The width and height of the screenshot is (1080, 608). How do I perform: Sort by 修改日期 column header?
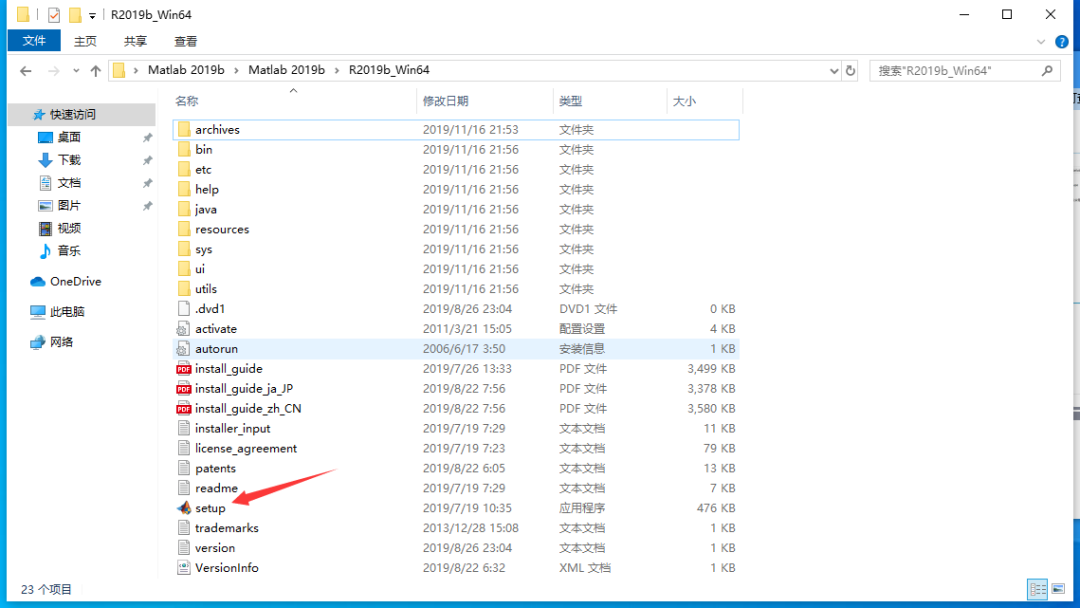446,101
